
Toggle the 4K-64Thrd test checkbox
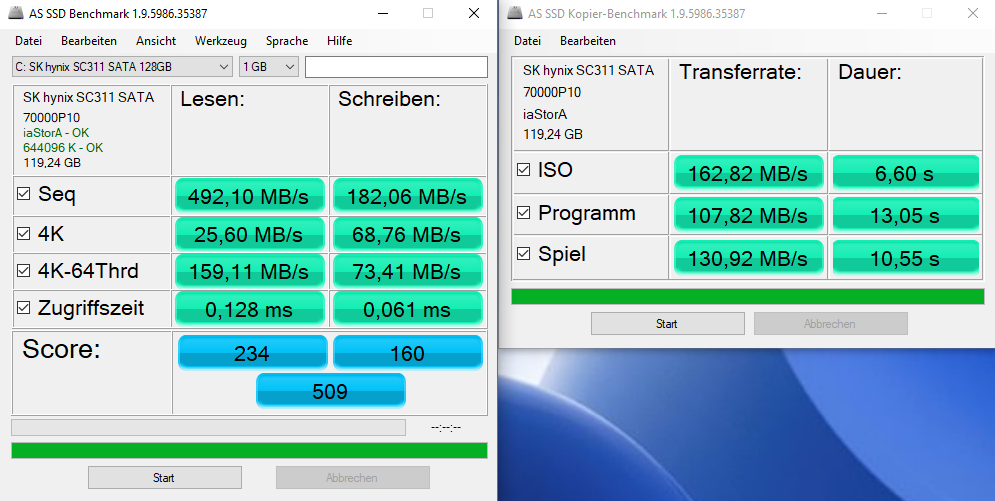pyautogui.click(x=24, y=271)
